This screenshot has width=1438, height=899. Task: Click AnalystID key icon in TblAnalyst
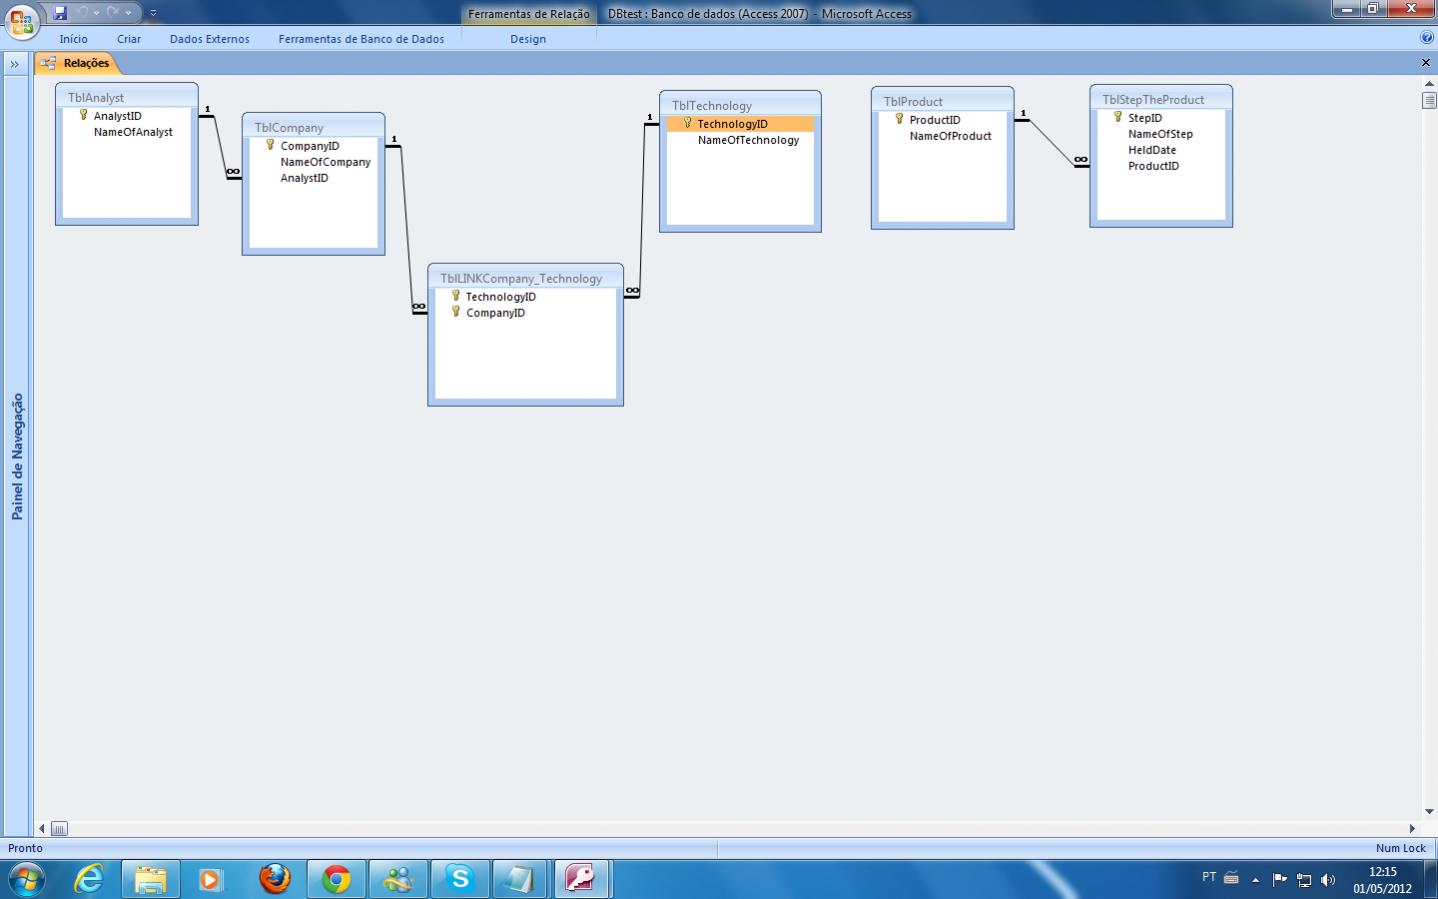pyautogui.click(x=84, y=115)
